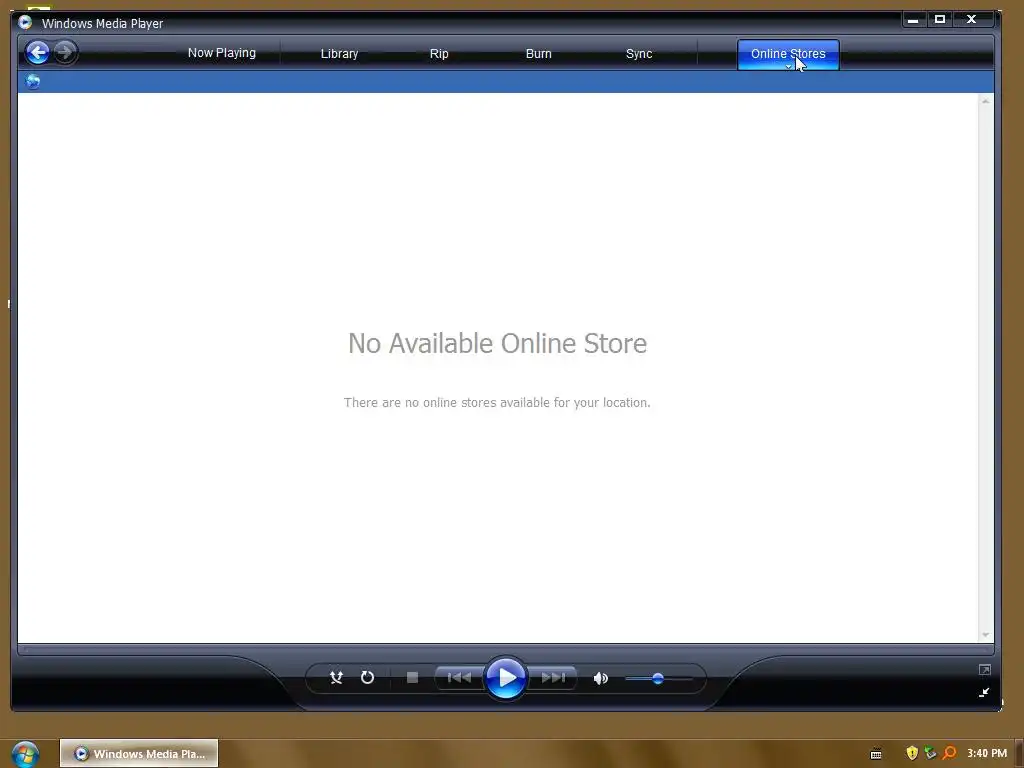Click the 3:40 PM clock

987,753
